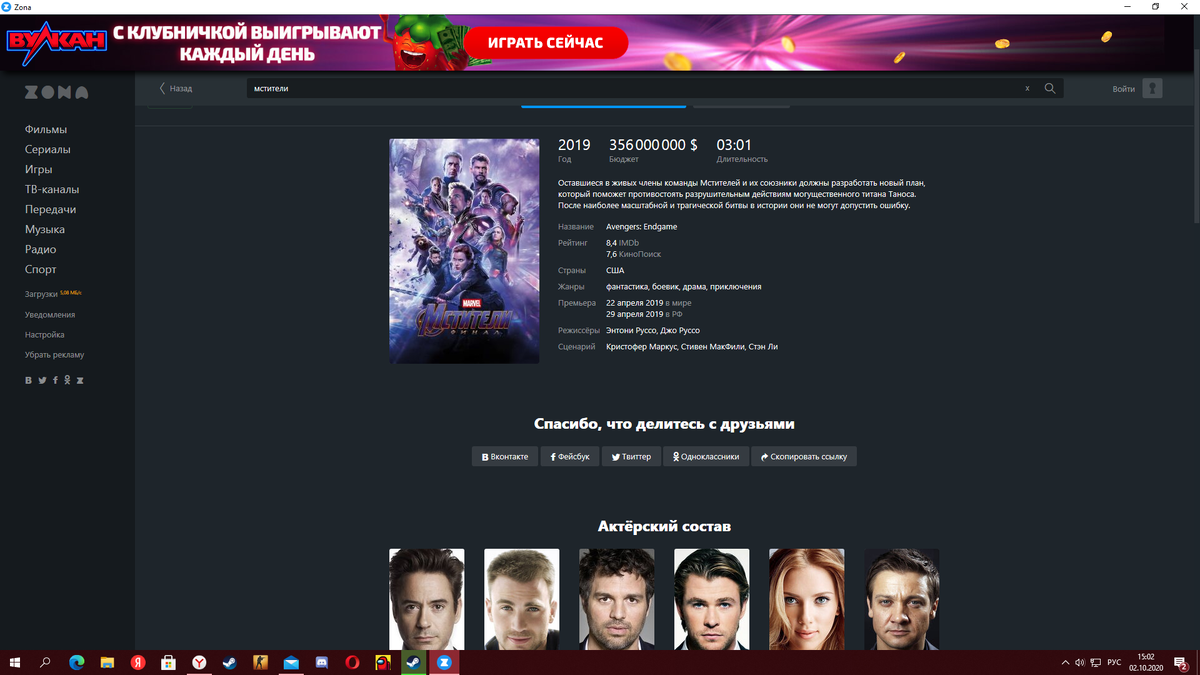Click country США

[615, 270]
